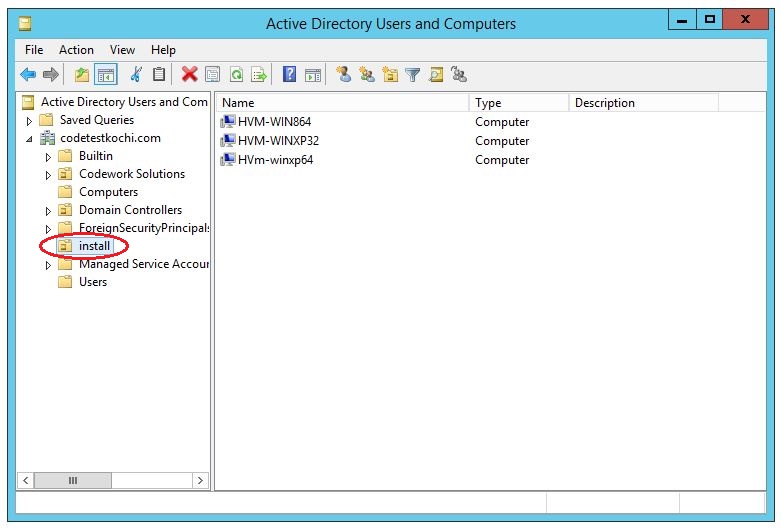Image resolution: width=781 pixels, height=529 pixels.
Task: Click tree pane scrollbar left arrow
Action: pyautogui.click(x=25, y=480)
